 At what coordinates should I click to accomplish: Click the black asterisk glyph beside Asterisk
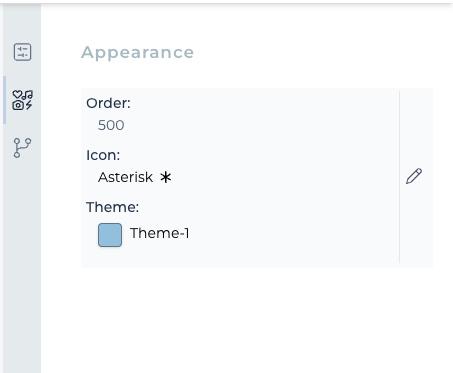(x=165, y=177)
